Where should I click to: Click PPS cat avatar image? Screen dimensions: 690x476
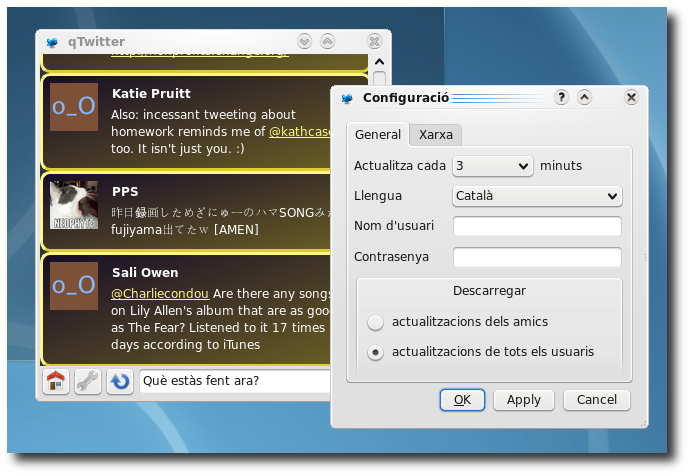pos(74,205)
